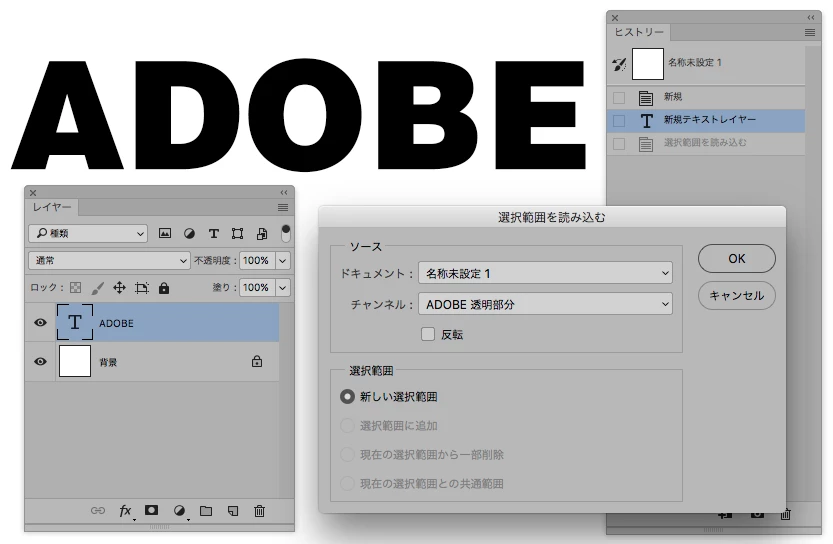Hide the 背景 layer
This screenshot has width=833, height=544.
(x=40, y=361)
